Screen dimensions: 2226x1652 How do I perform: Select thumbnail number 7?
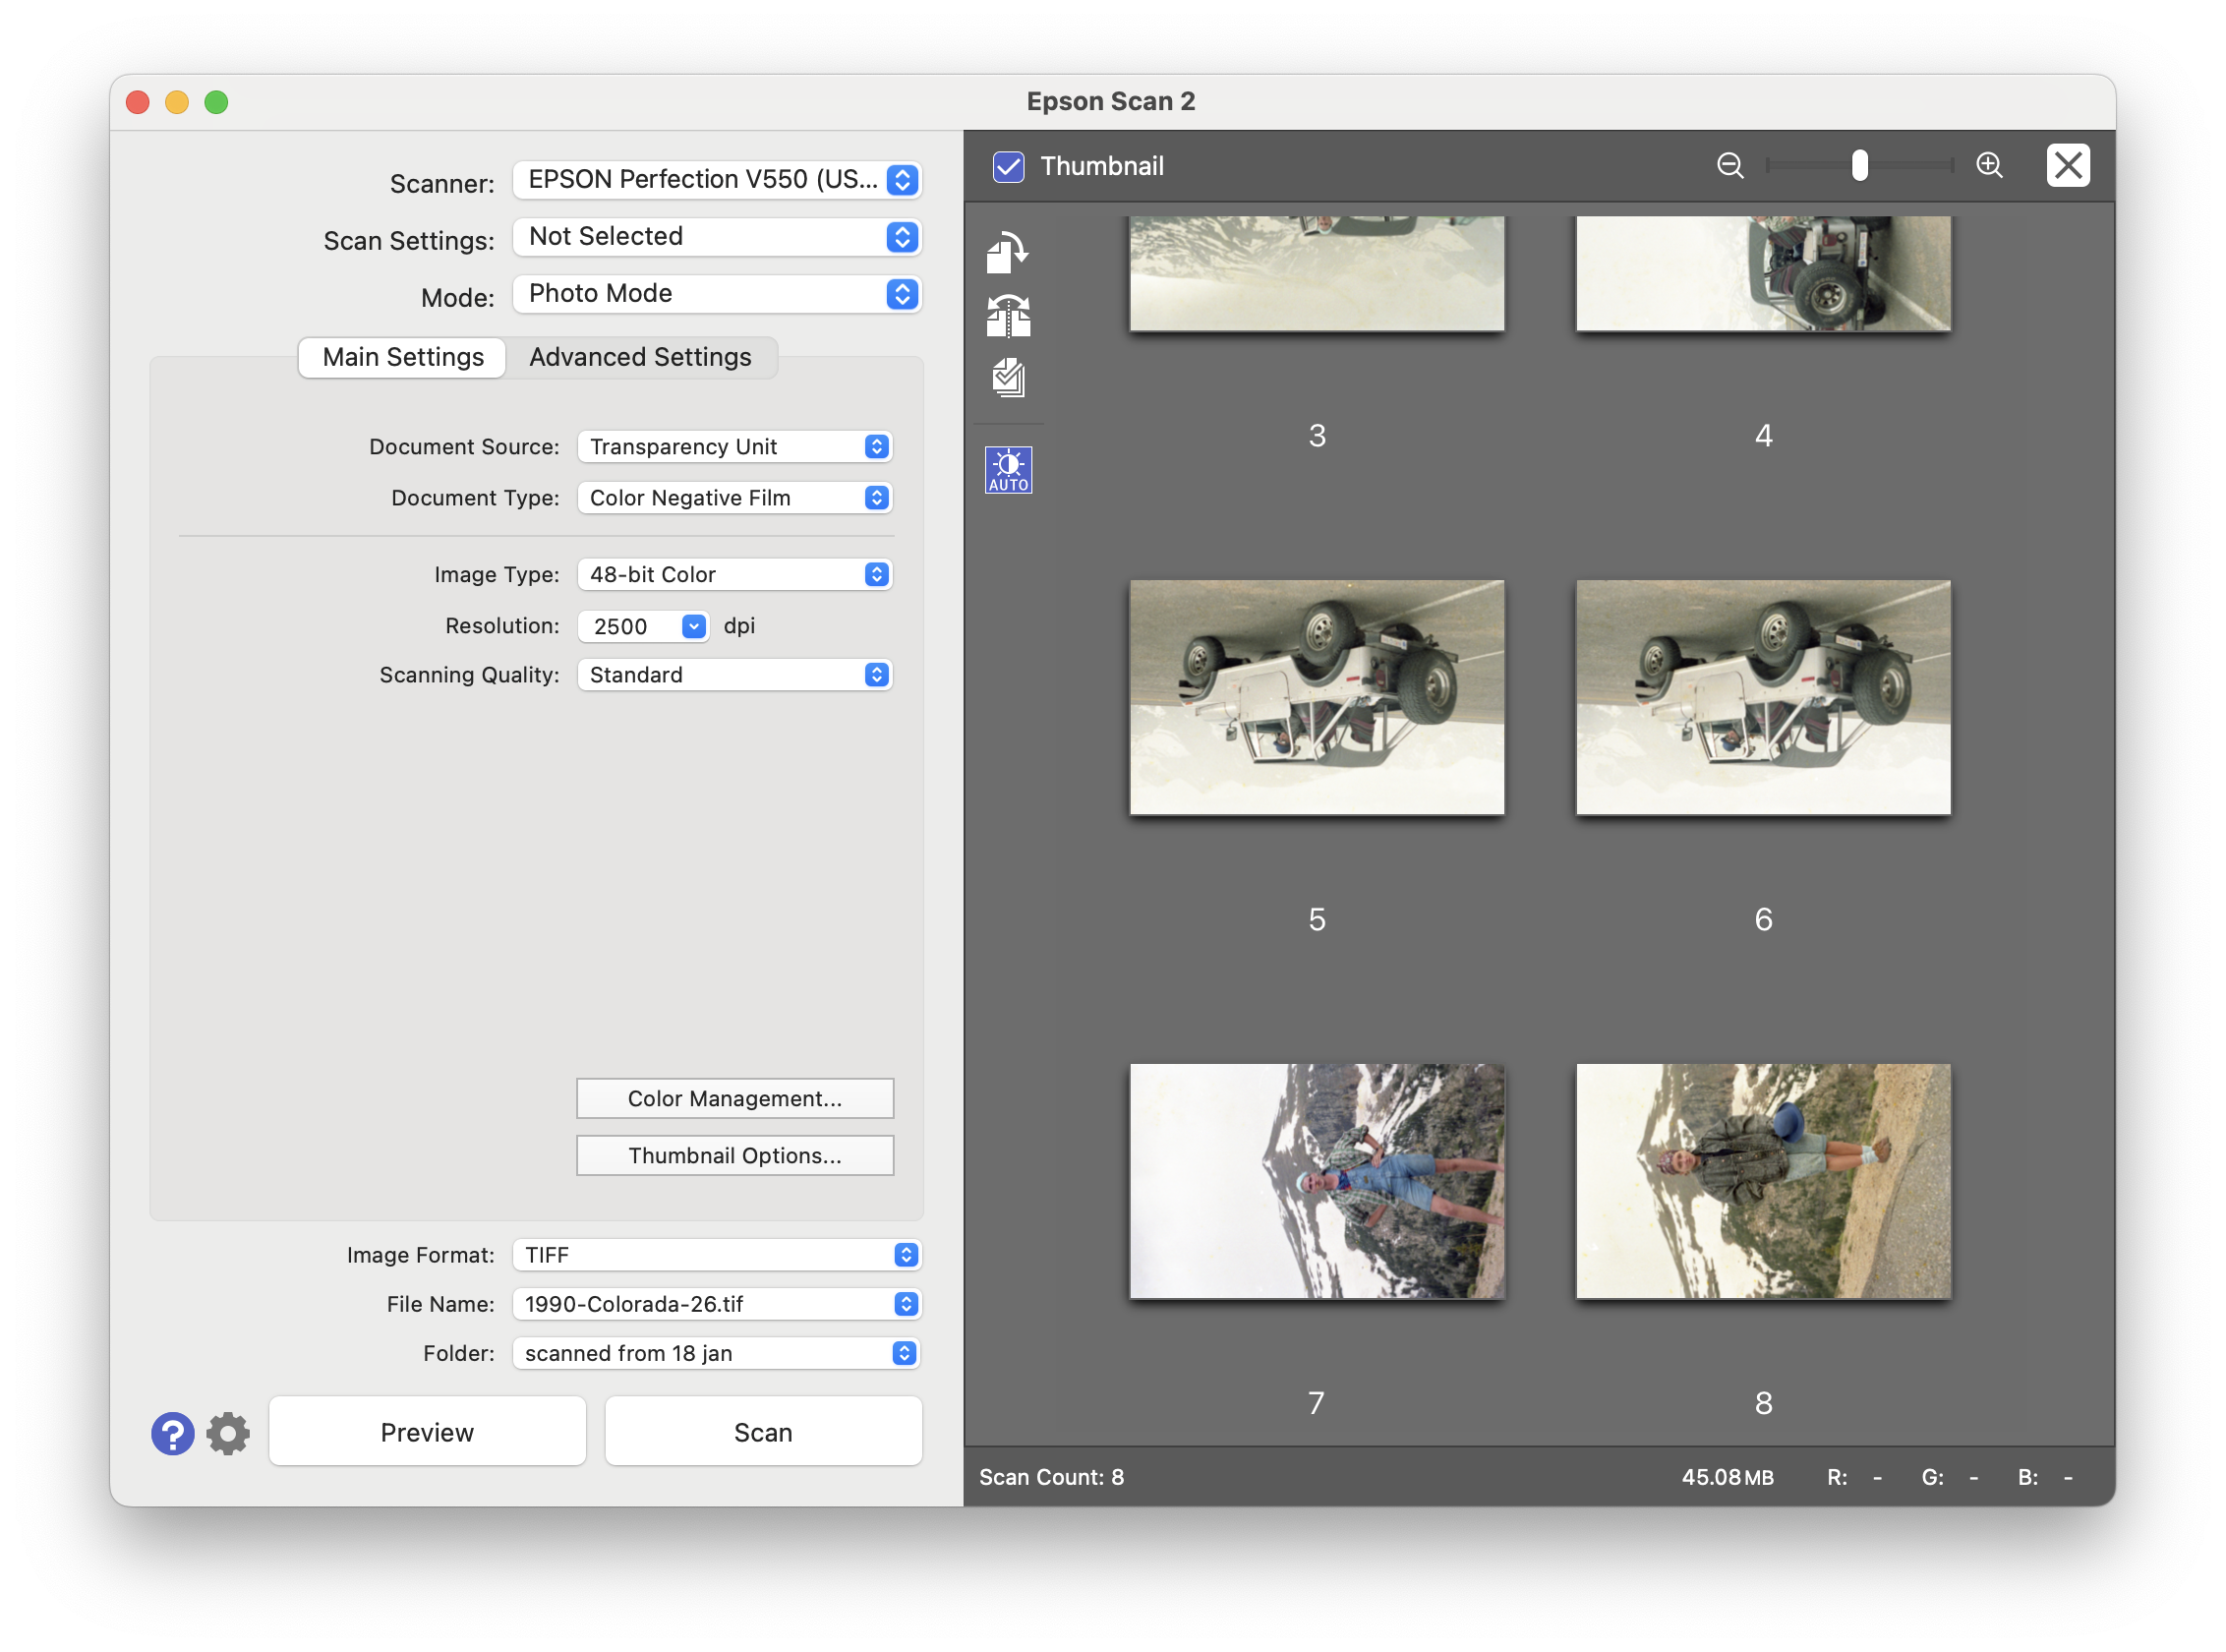tap(1316, 1181)
